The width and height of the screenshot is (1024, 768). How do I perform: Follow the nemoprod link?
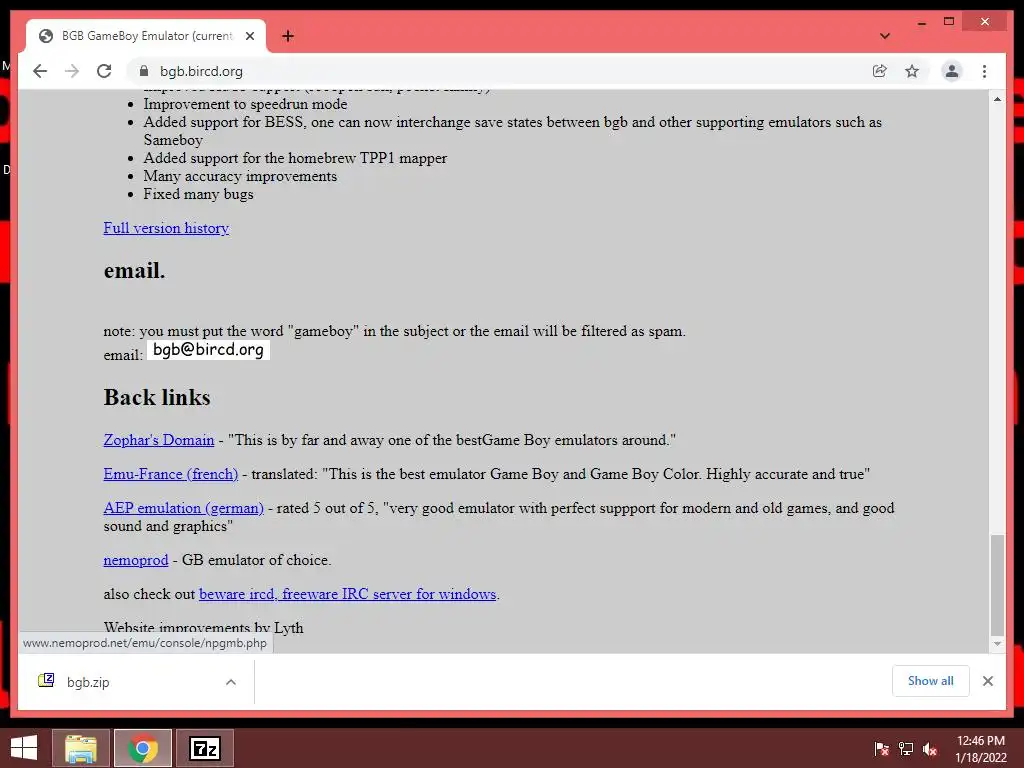(136, 560)
